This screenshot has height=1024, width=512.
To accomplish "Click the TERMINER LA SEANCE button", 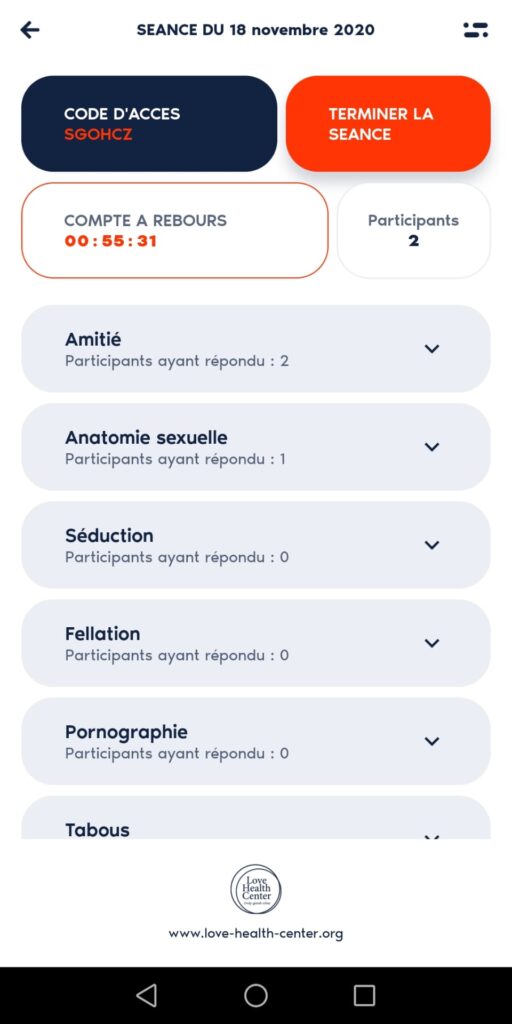I will pyautogui.click(x=389, y=123).
